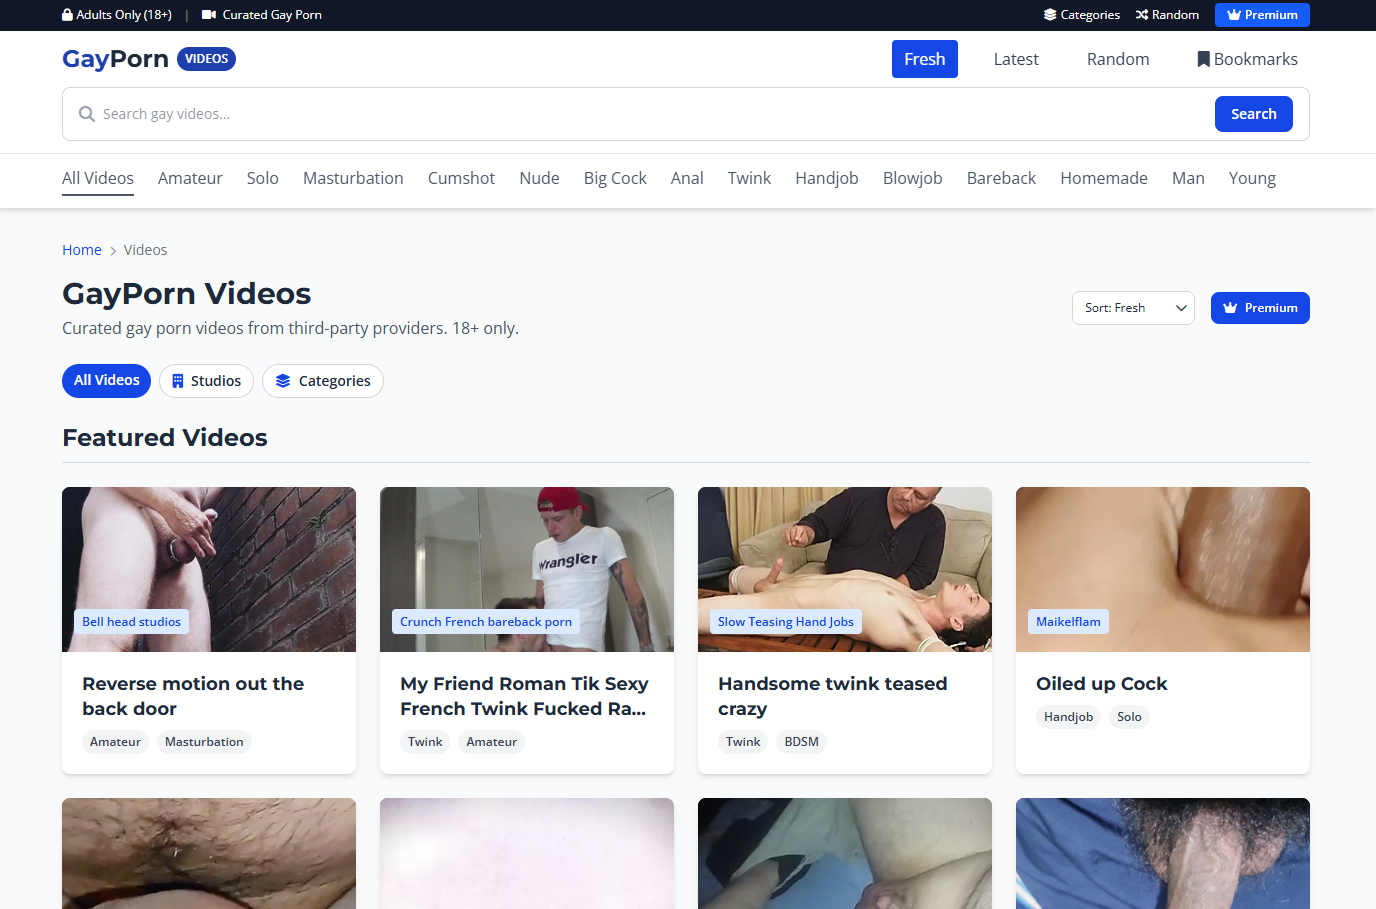
Task: Click the Solo tag on fourth card
Action: tap(1128, 717)
